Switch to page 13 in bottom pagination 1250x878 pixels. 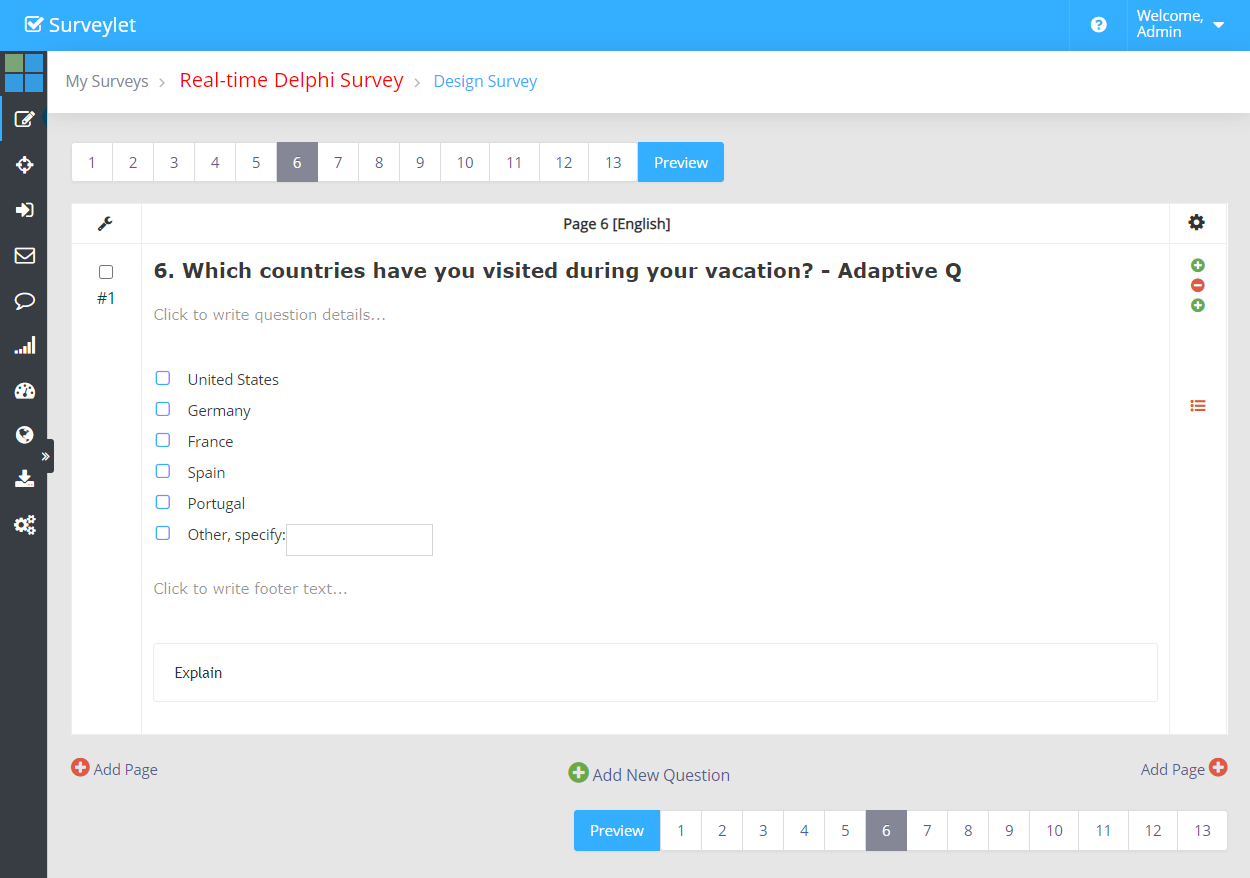pos(1202,830)
